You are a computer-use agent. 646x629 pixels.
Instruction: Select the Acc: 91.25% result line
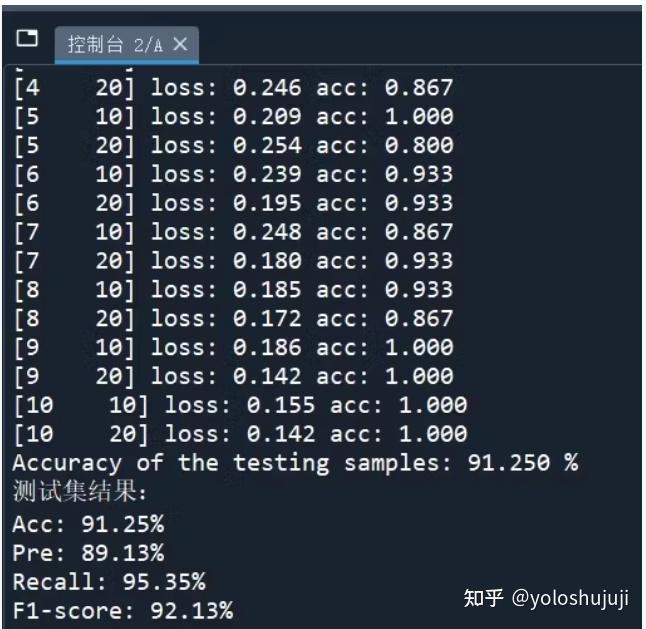88,525
